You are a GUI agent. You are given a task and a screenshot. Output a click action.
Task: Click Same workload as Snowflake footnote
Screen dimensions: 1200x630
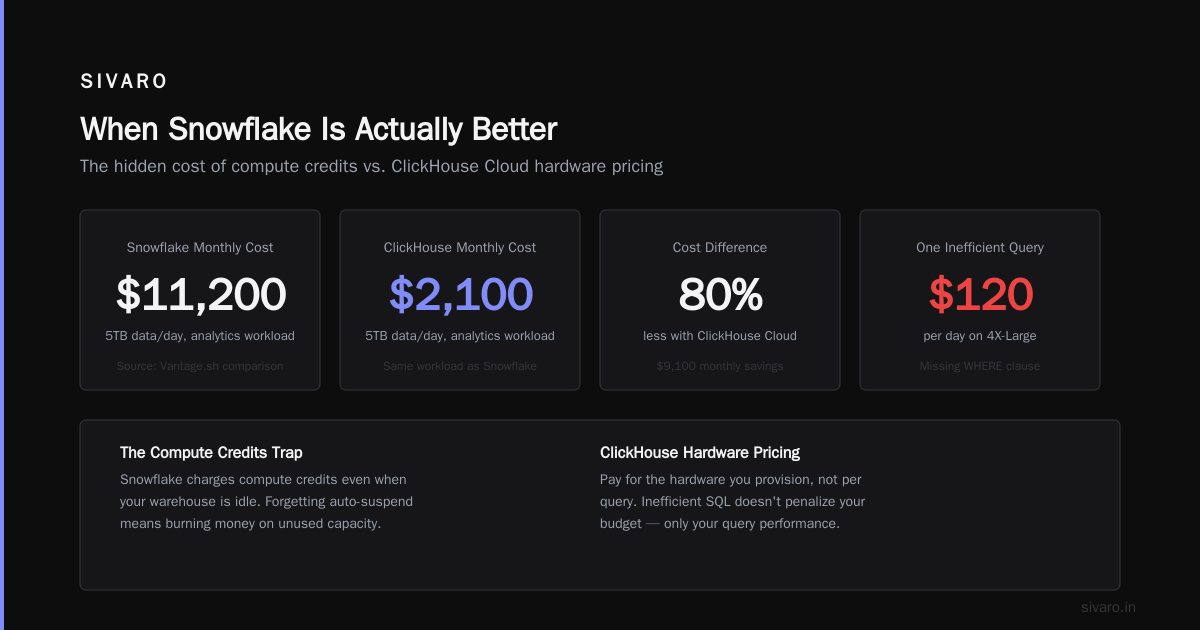(460, 366)
